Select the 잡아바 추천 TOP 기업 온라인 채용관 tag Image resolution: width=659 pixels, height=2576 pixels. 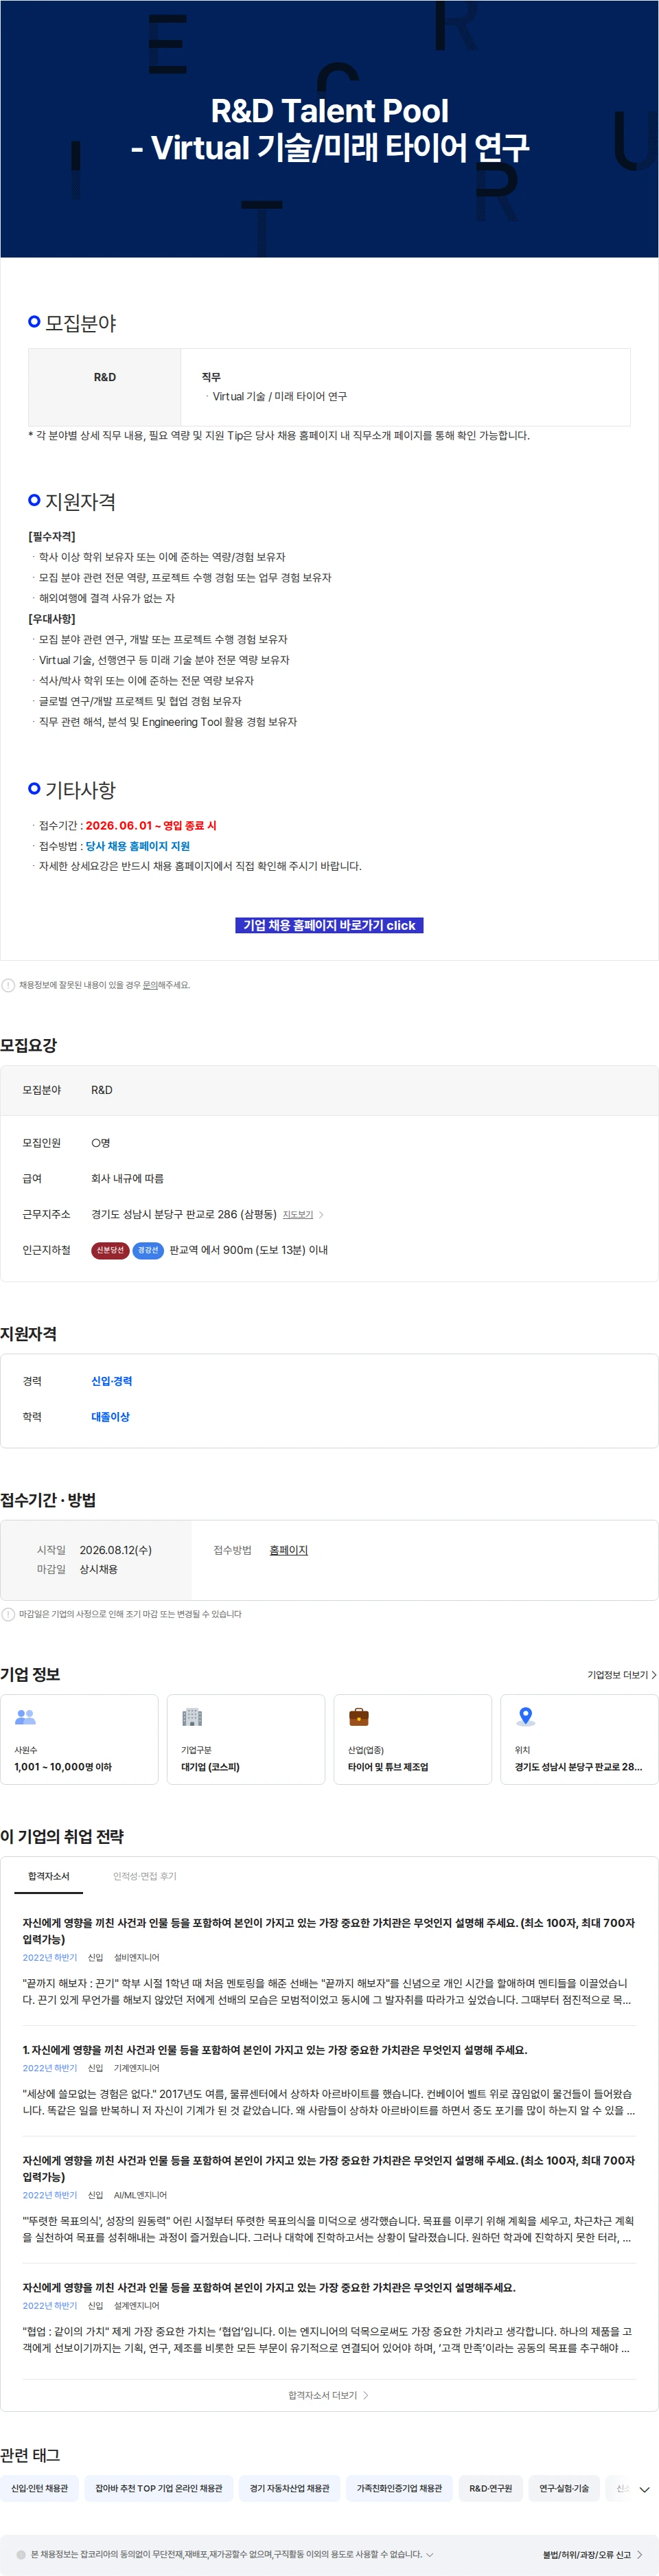pyautogui.click(x=159, y=2488)
